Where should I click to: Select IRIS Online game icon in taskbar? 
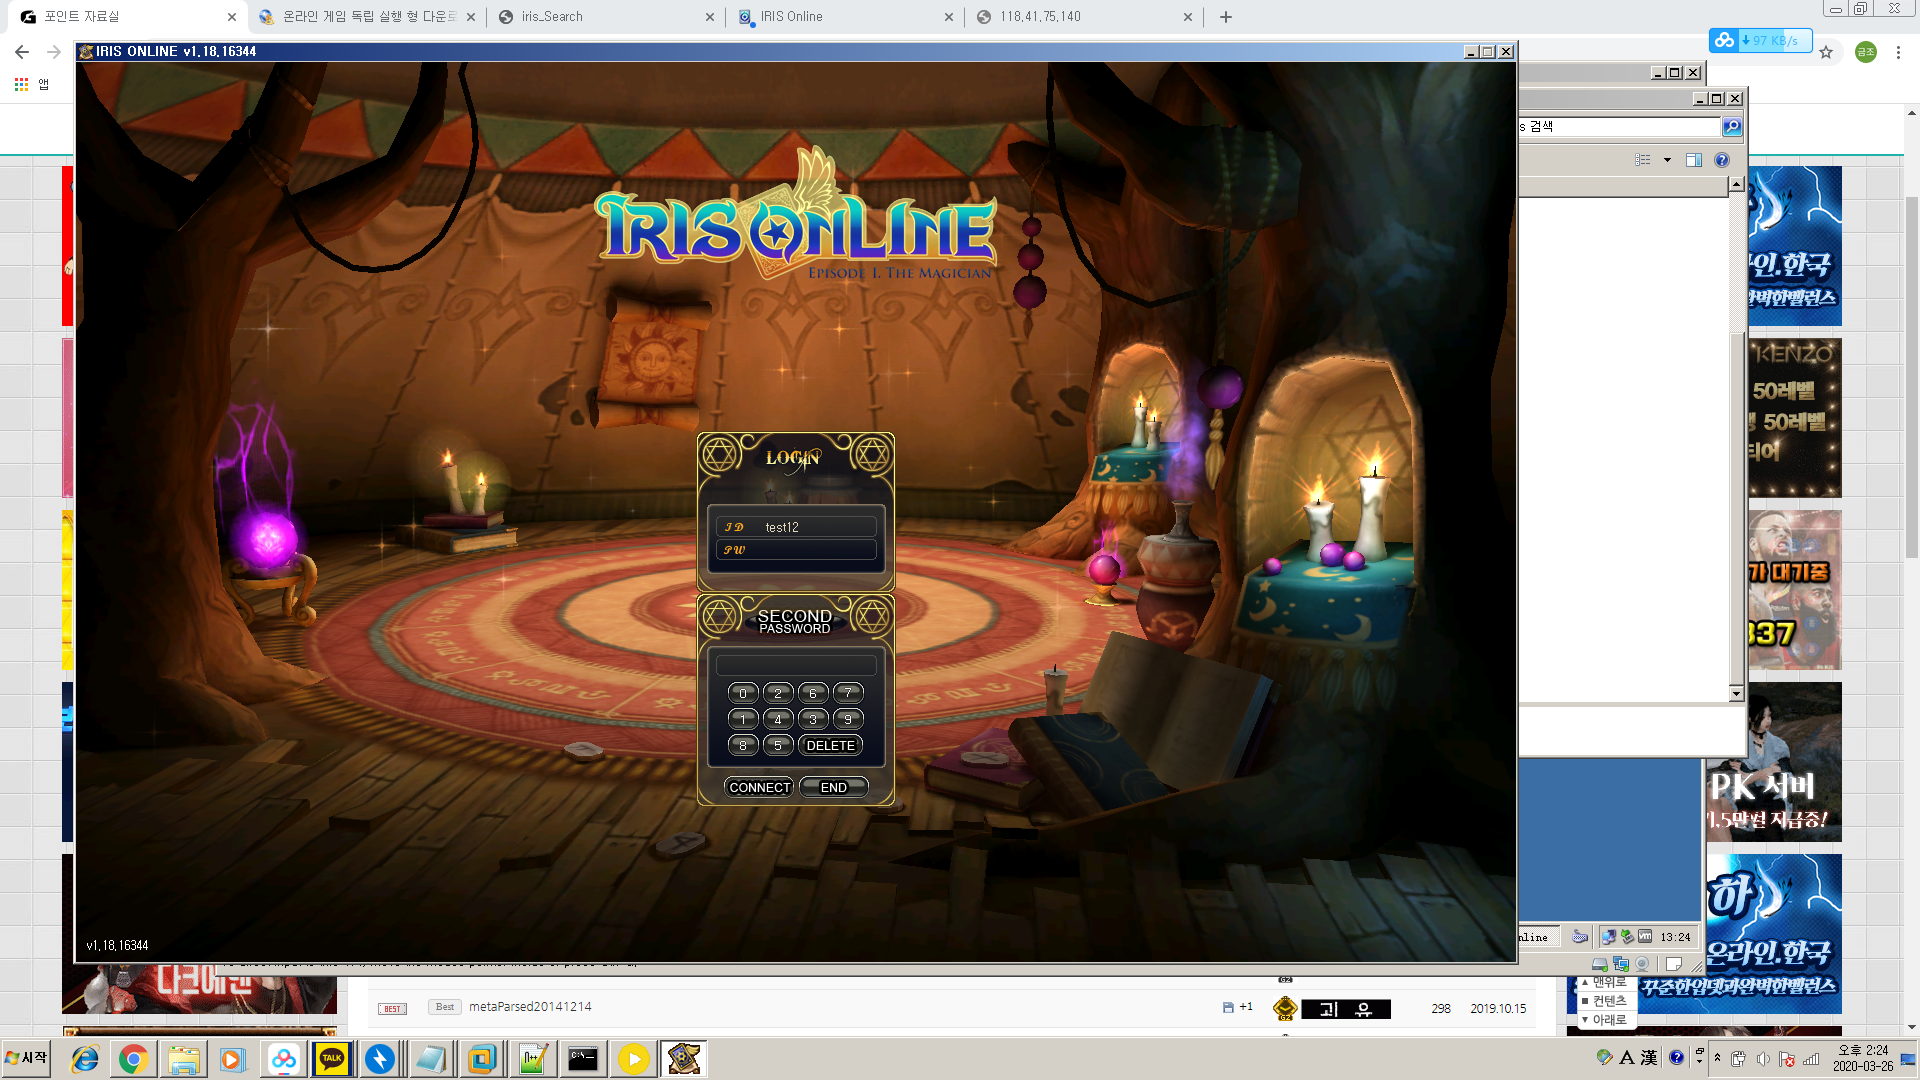tap(684, 1058)
